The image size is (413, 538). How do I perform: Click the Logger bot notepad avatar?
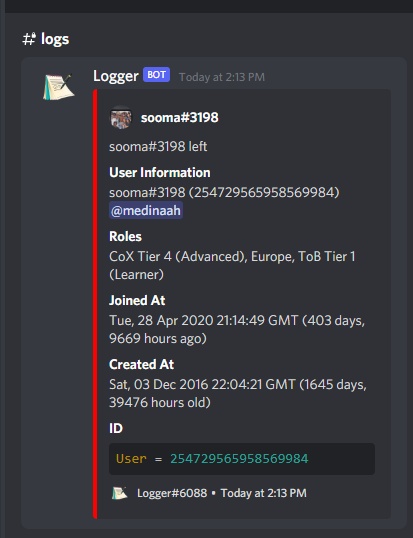point(59,87)
